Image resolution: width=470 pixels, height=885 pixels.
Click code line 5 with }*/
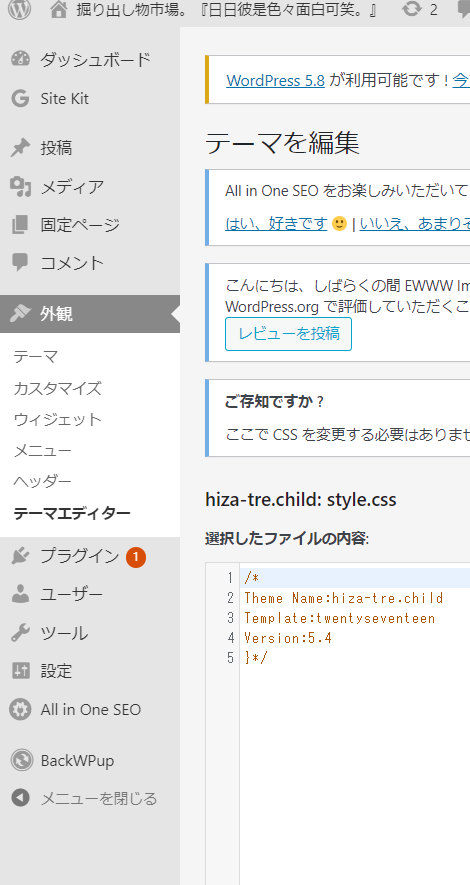coord(256,658)
